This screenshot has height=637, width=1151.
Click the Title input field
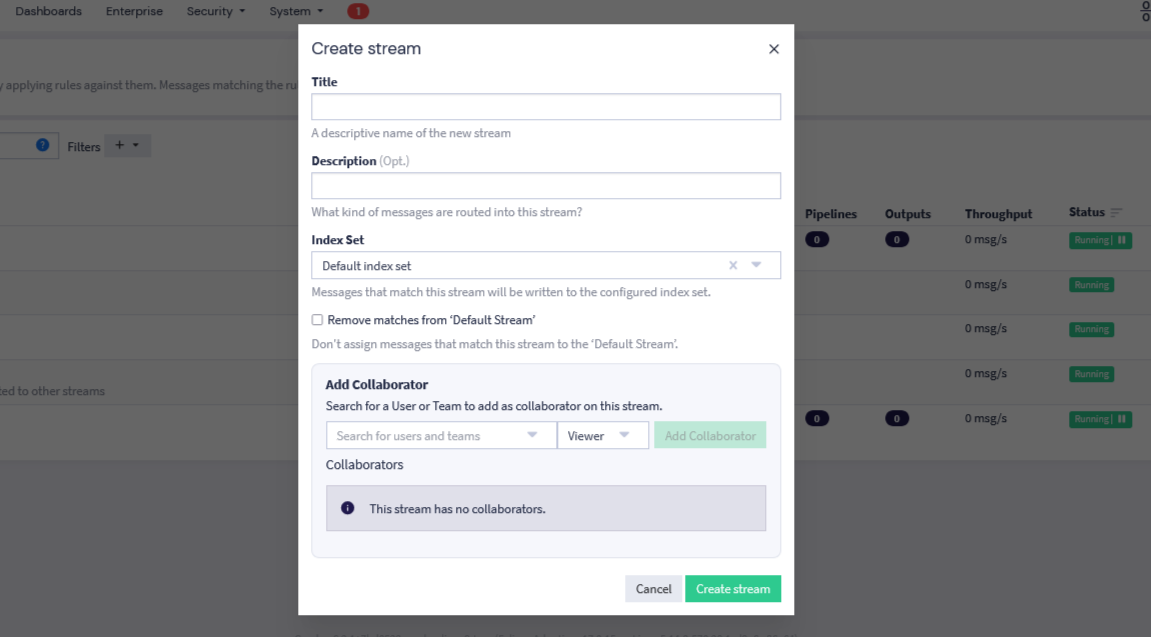(x=545, y=107)
